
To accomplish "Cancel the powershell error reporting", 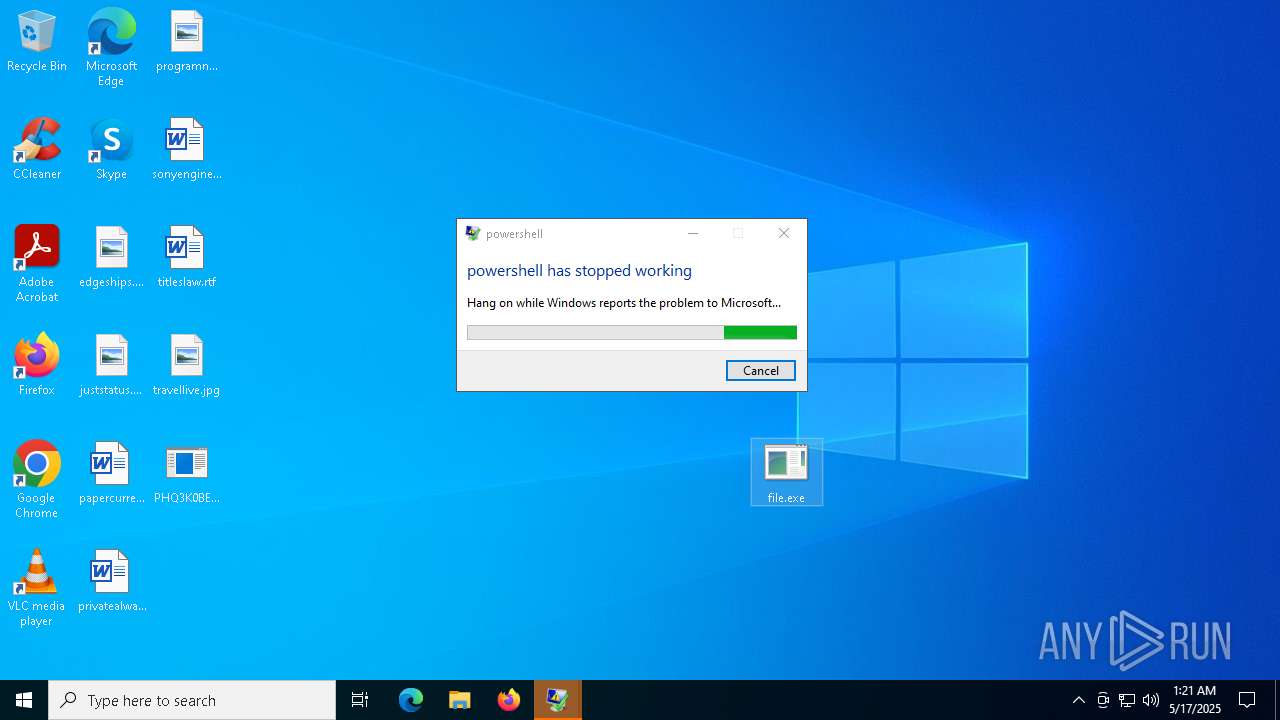I will (x=761, y=370).
